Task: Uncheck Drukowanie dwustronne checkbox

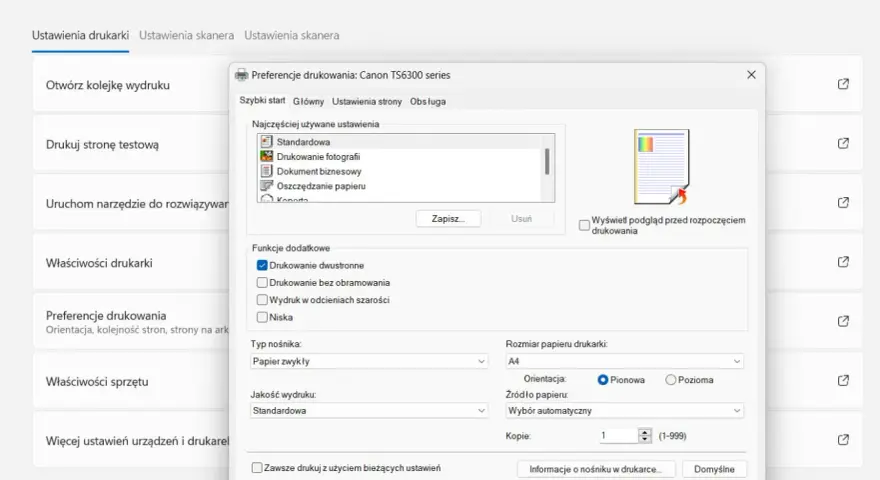Action: coord(262,265)
